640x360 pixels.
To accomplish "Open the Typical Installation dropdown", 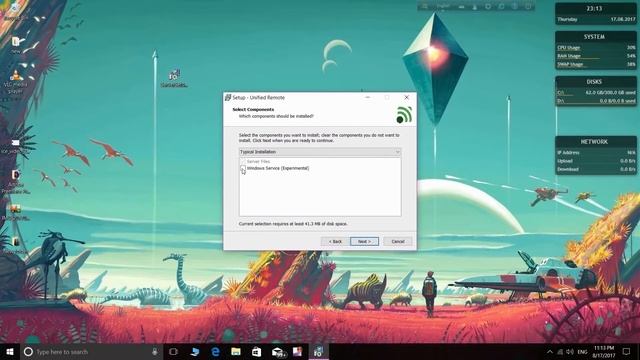I will 320,152.
